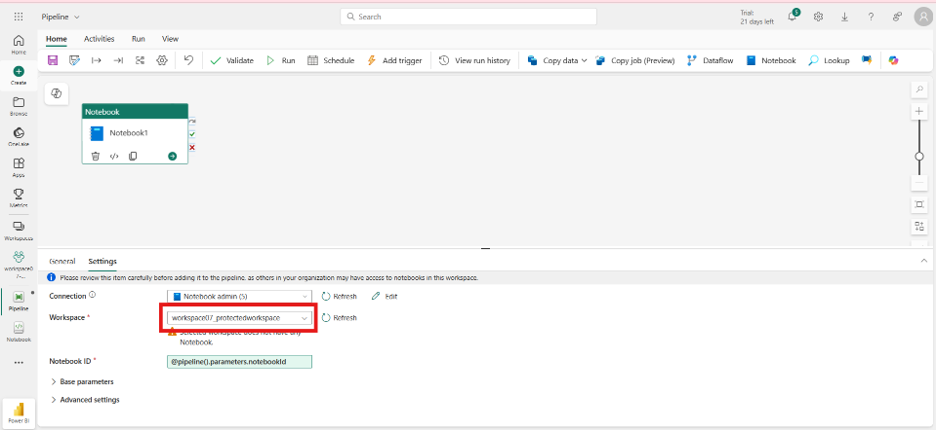Screen dimensions: 936x430
Task: Open the Pipeline name dropdown
Action: 60,17
